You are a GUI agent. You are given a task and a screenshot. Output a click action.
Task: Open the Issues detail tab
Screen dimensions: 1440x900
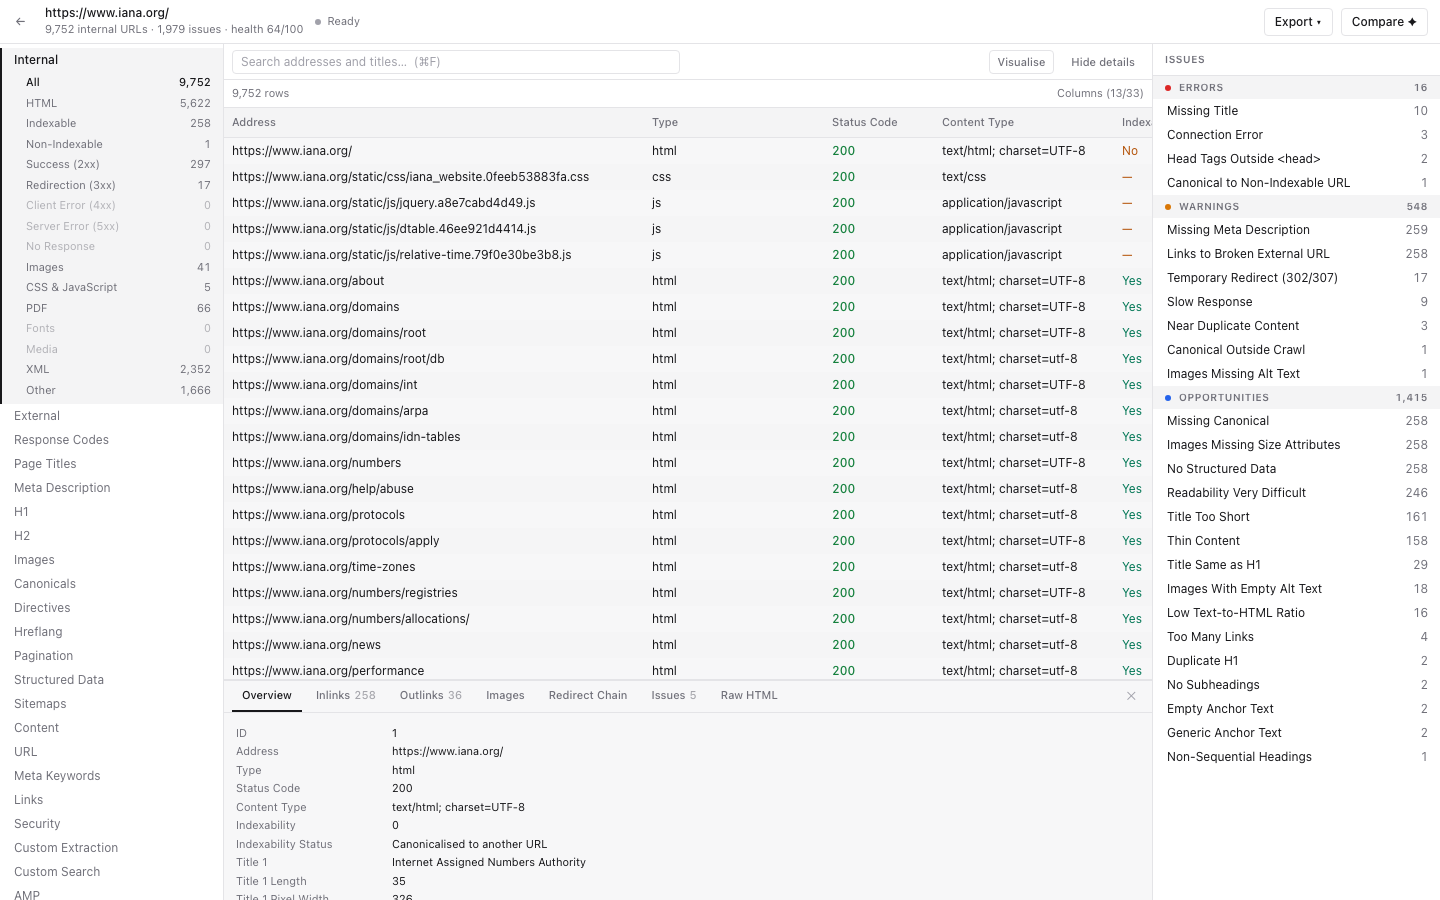coord(674,696)
